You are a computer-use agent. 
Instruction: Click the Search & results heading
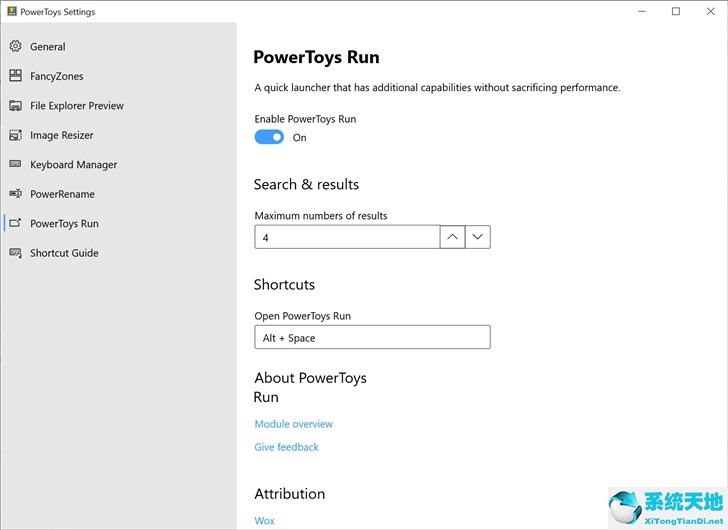pos(306,184)
